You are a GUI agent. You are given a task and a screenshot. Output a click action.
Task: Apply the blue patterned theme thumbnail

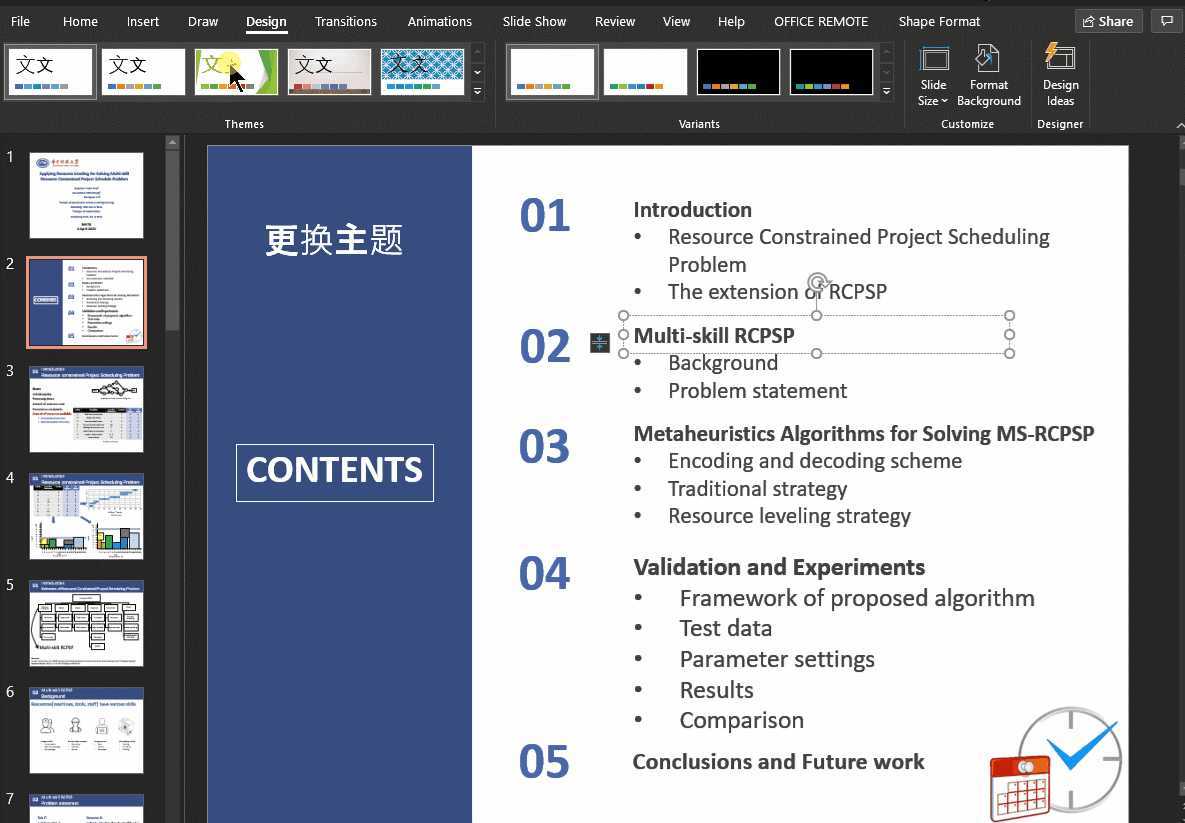[x=422, y=72]
